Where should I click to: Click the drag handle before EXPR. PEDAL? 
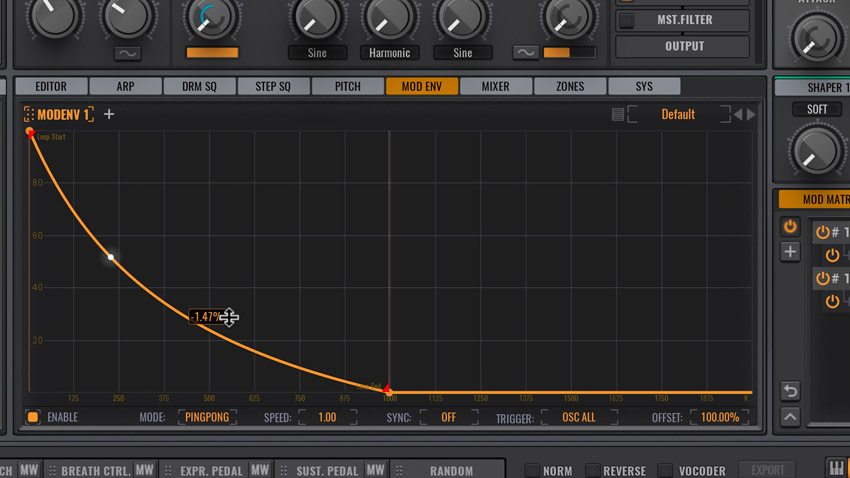(169, 470)
